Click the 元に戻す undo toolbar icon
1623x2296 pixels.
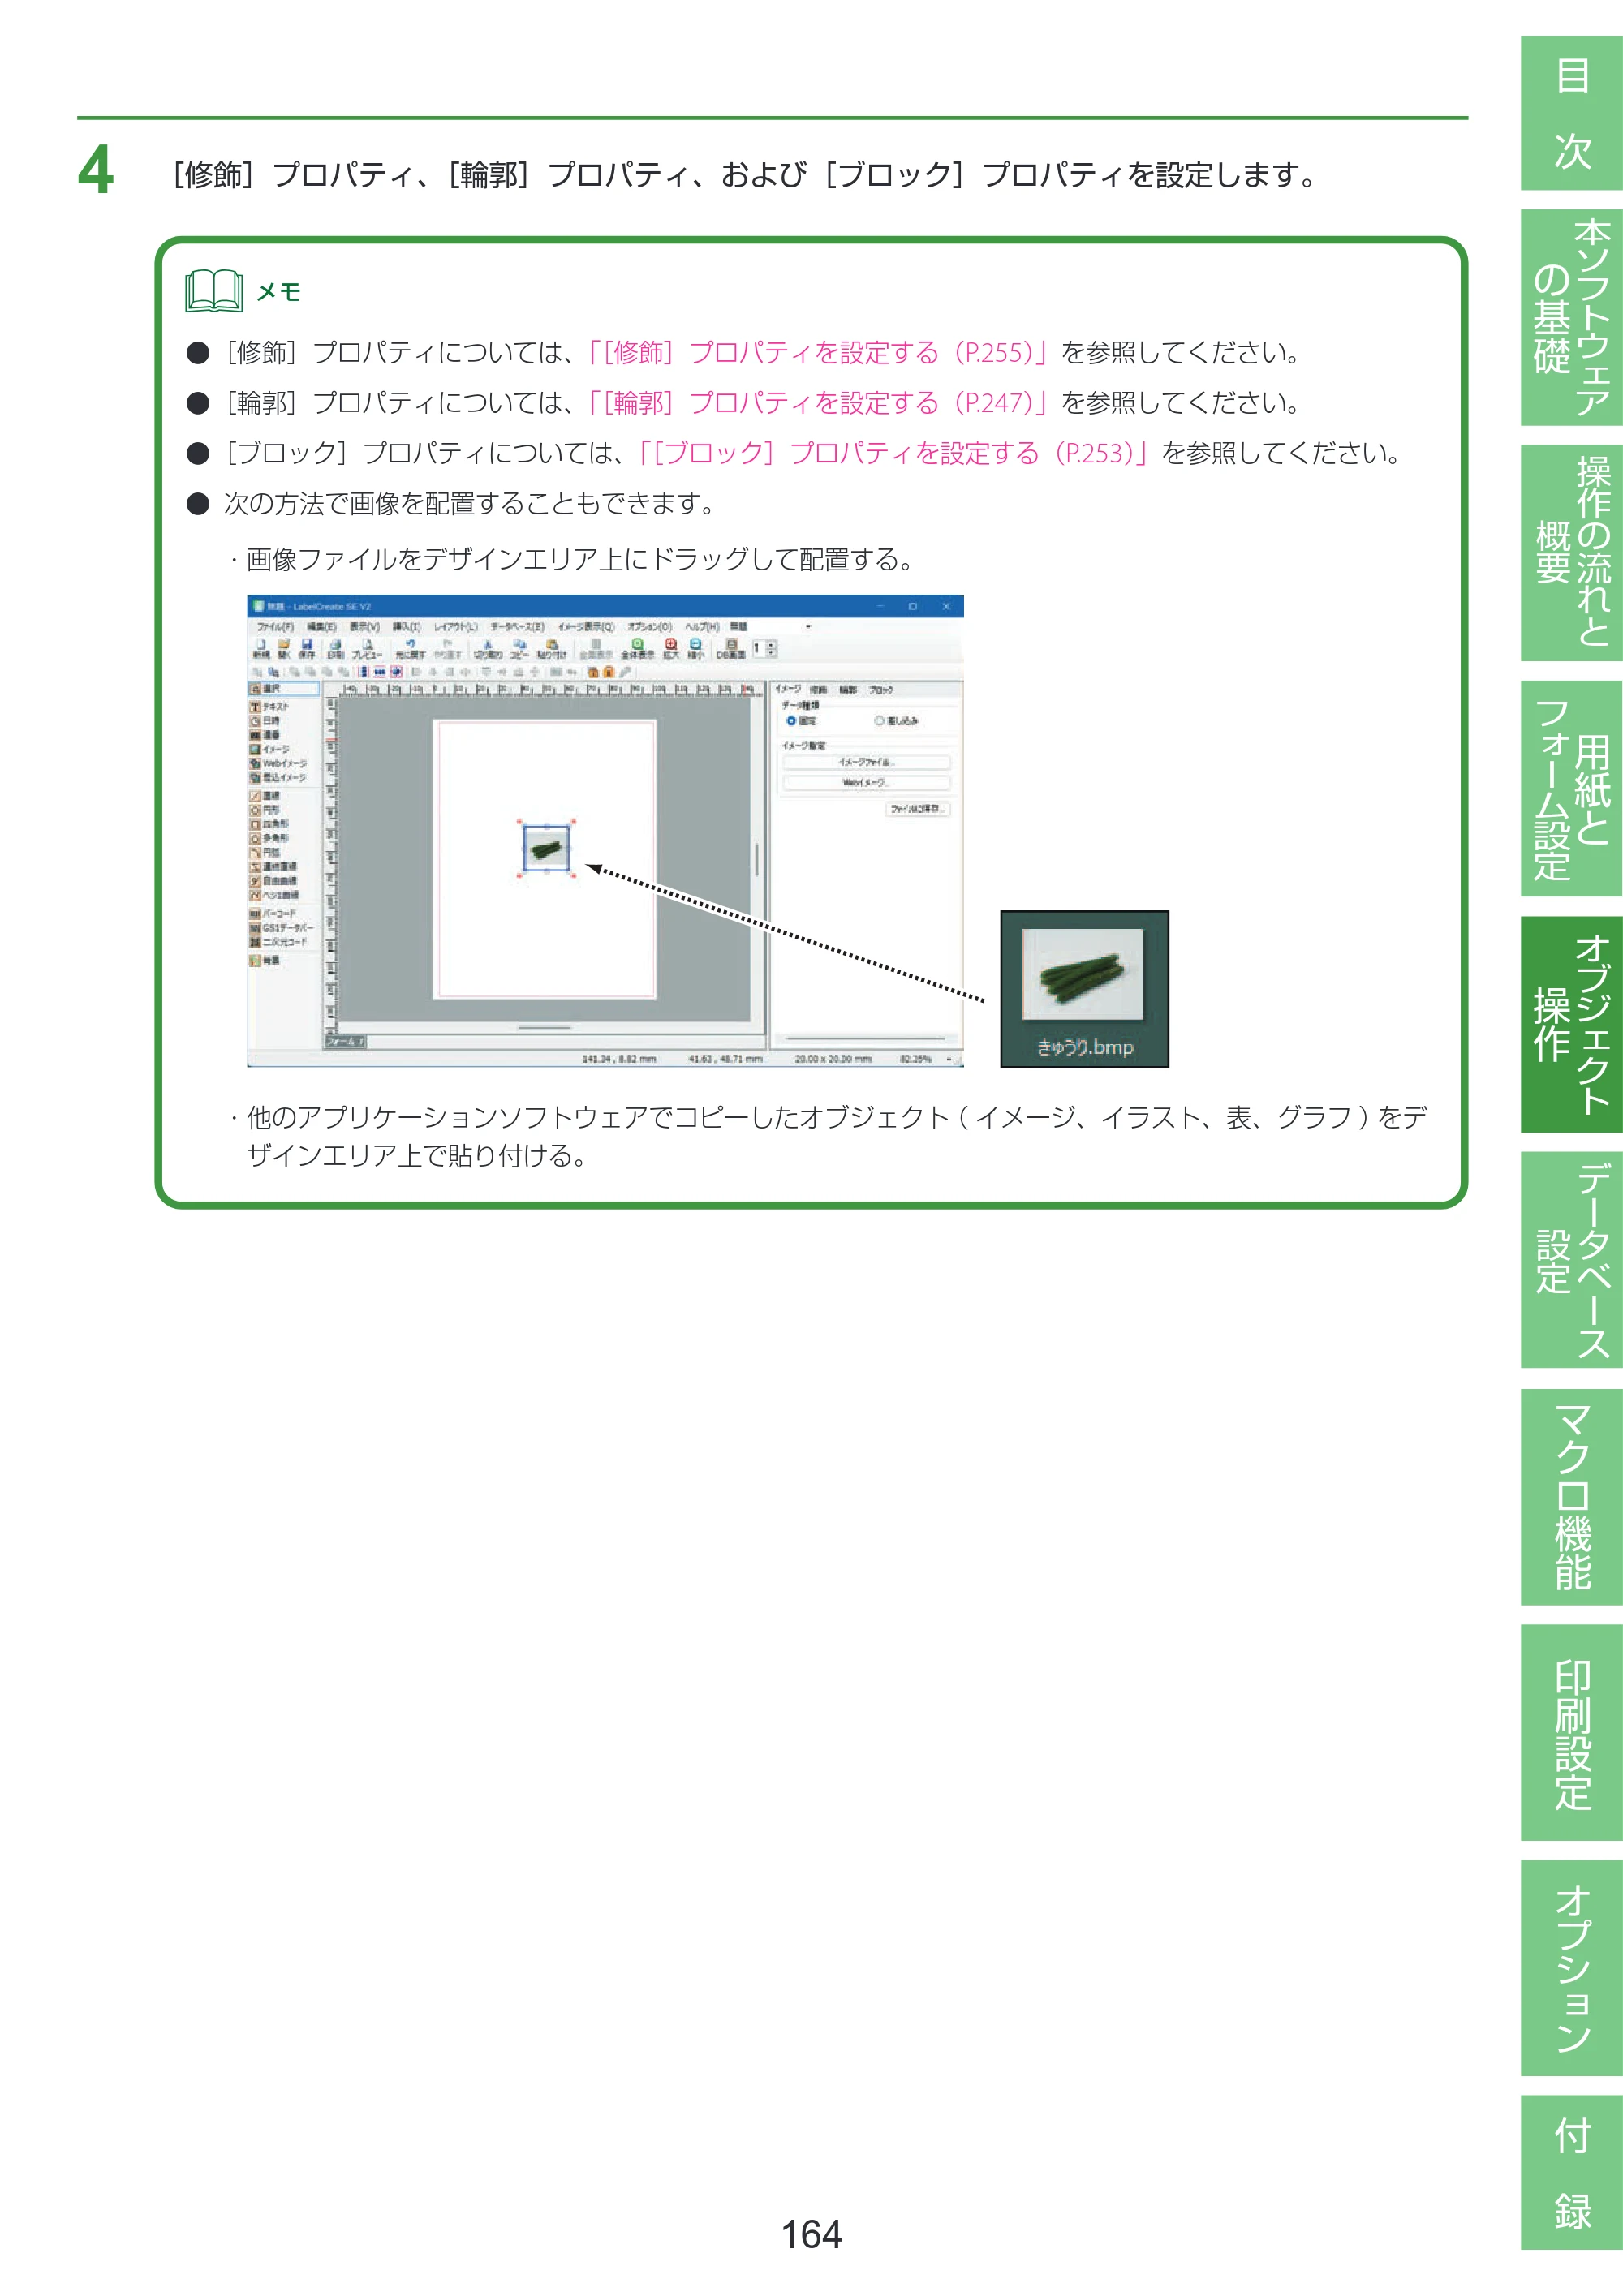(x=410, y=649)
